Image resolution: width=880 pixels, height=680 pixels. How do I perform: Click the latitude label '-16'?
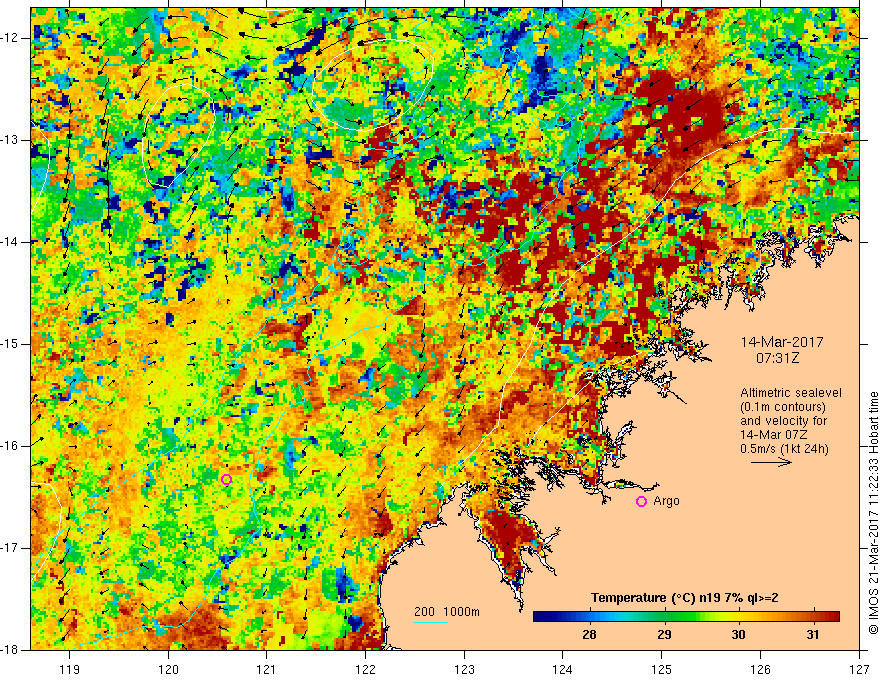coord(10,446)
